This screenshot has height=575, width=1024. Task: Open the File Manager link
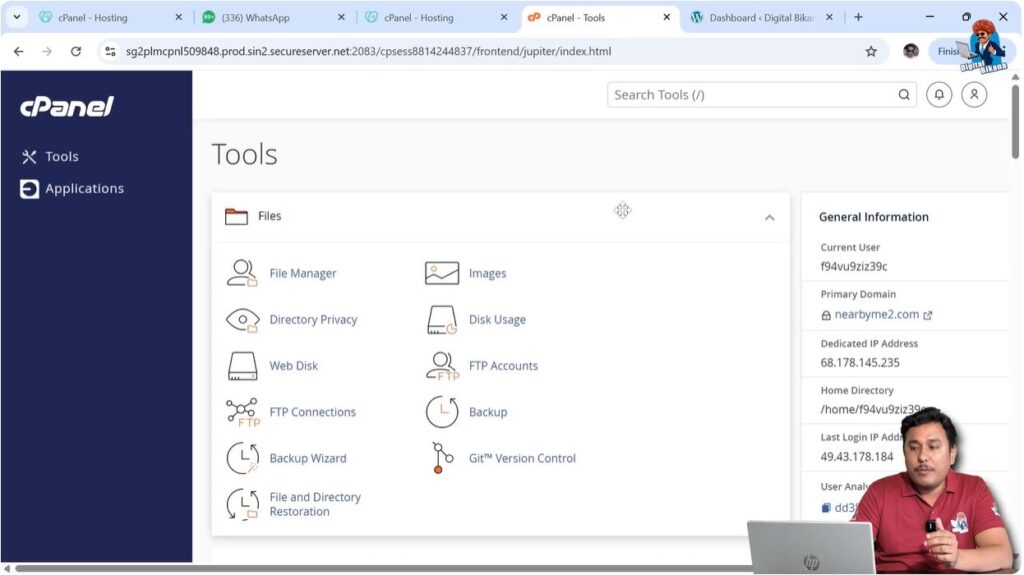pyautogui.click(x=303, y=273)
